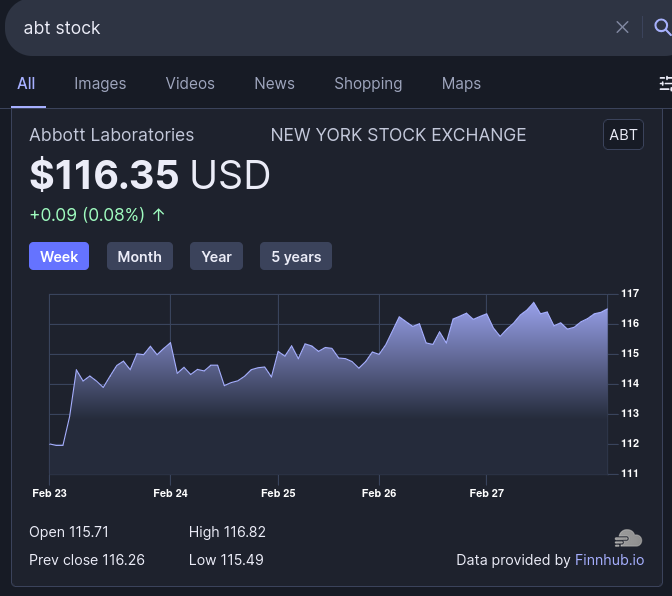This screenshot has width=672, height=596.
Task: Open the Images tab
Action: click(x=100, y=84)
